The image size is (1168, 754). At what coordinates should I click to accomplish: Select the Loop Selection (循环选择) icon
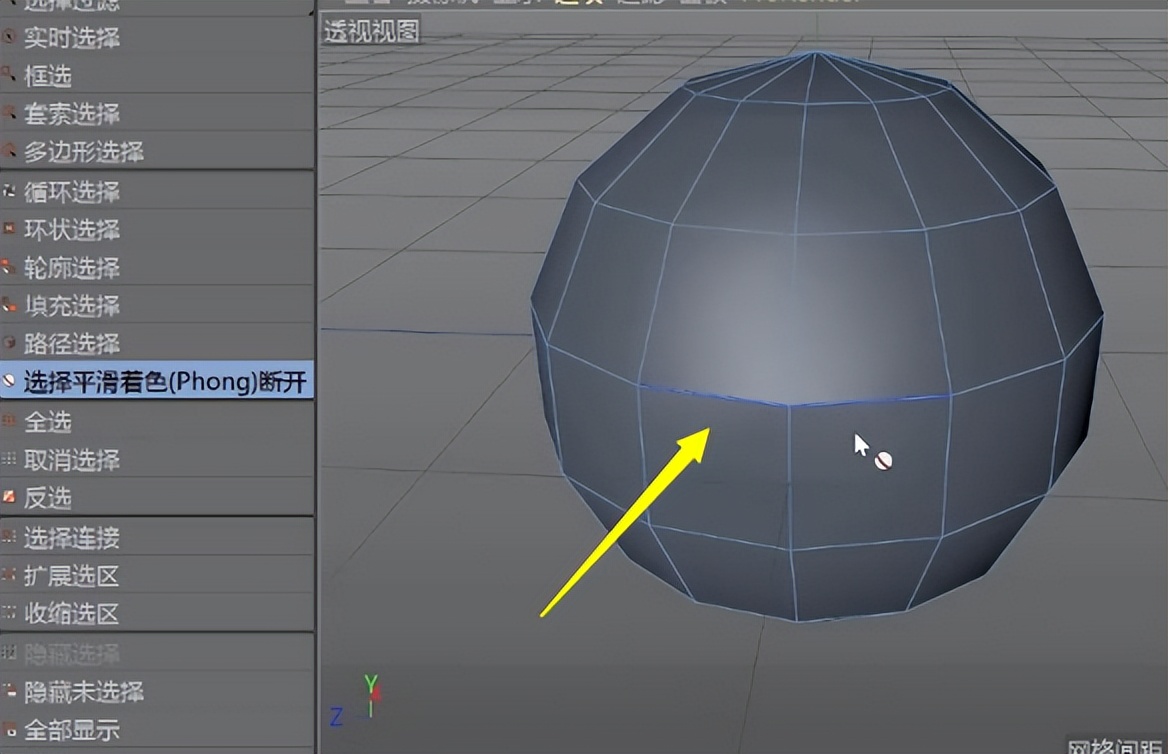point(8,191)
